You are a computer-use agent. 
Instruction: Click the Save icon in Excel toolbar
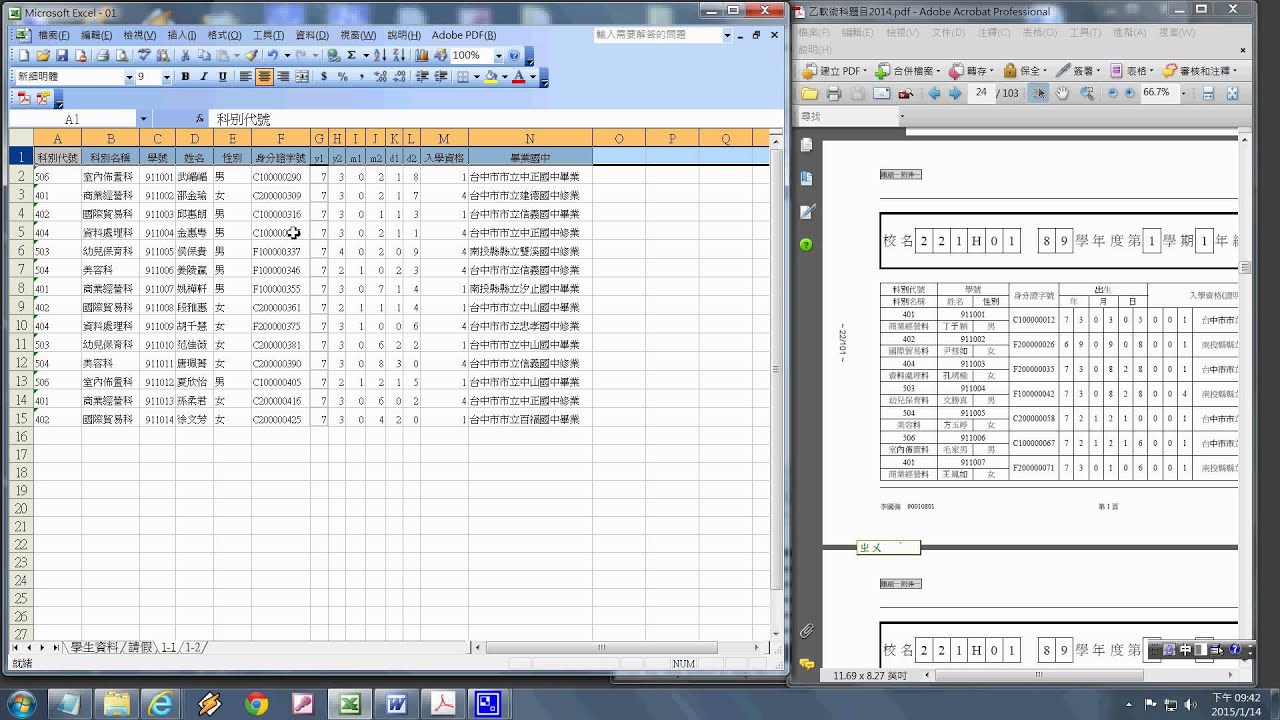tap(62, 56)
